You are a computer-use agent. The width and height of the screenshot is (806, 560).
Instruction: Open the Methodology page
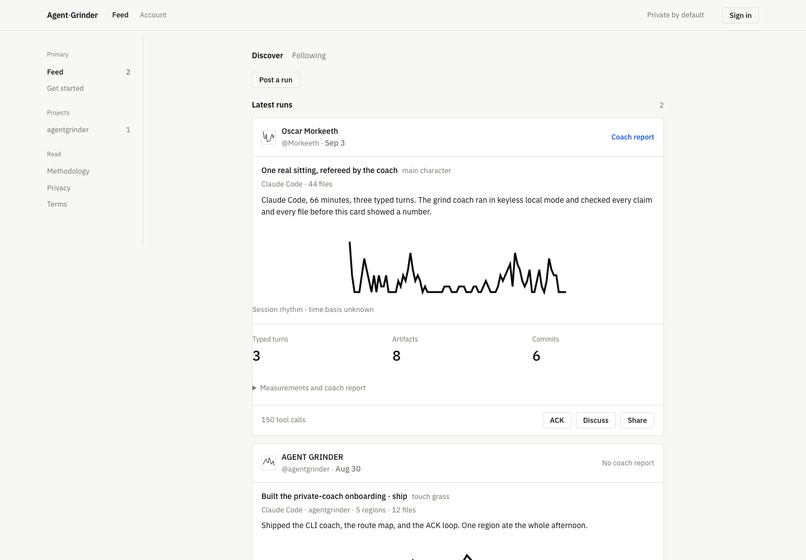pos(68,171)
